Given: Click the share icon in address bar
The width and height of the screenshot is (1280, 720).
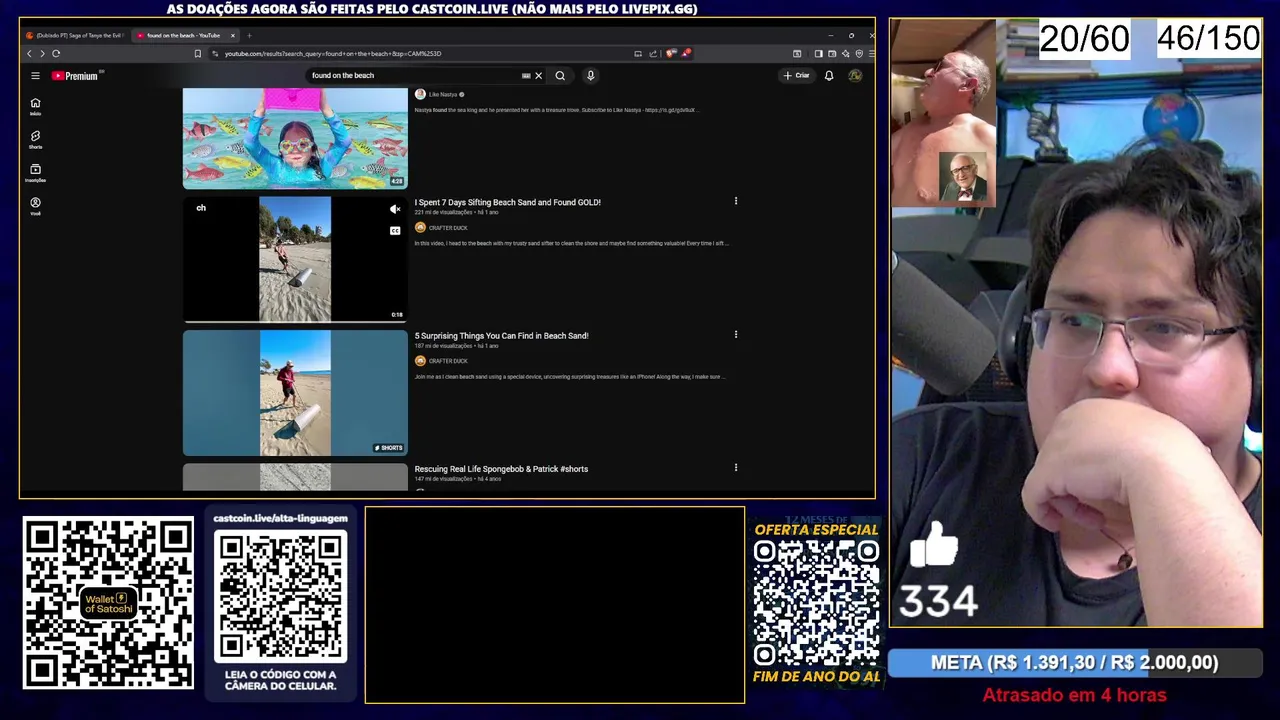Looking at the screenshot, I should point(653,53).
